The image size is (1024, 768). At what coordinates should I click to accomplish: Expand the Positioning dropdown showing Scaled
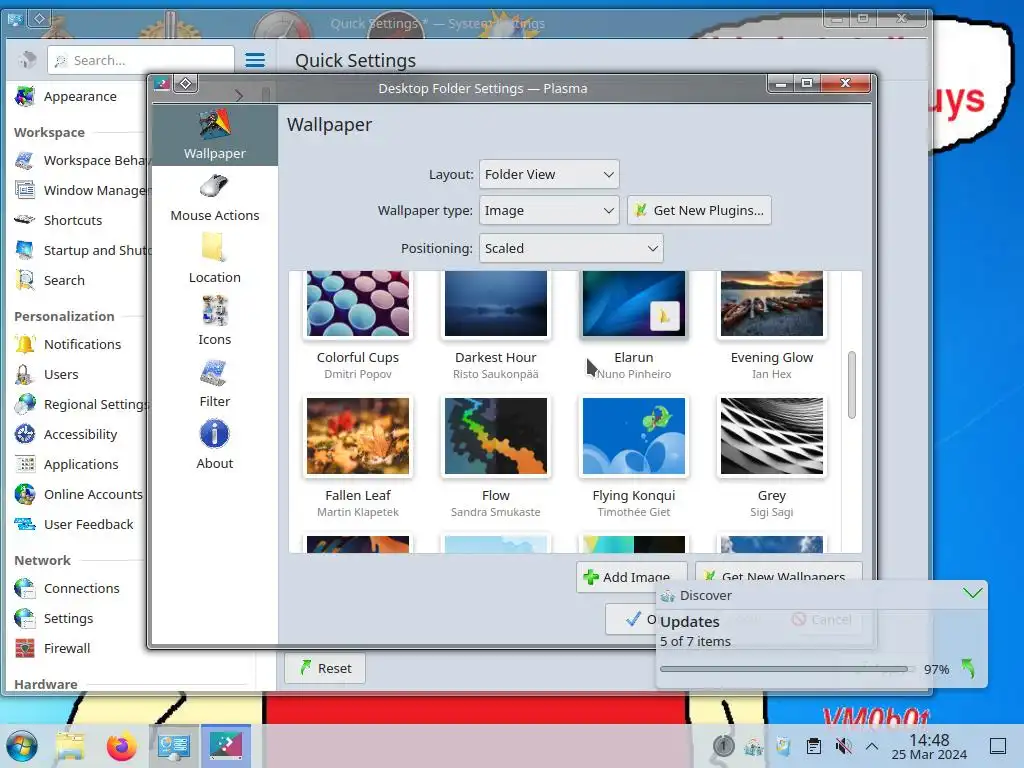[571, 248]
